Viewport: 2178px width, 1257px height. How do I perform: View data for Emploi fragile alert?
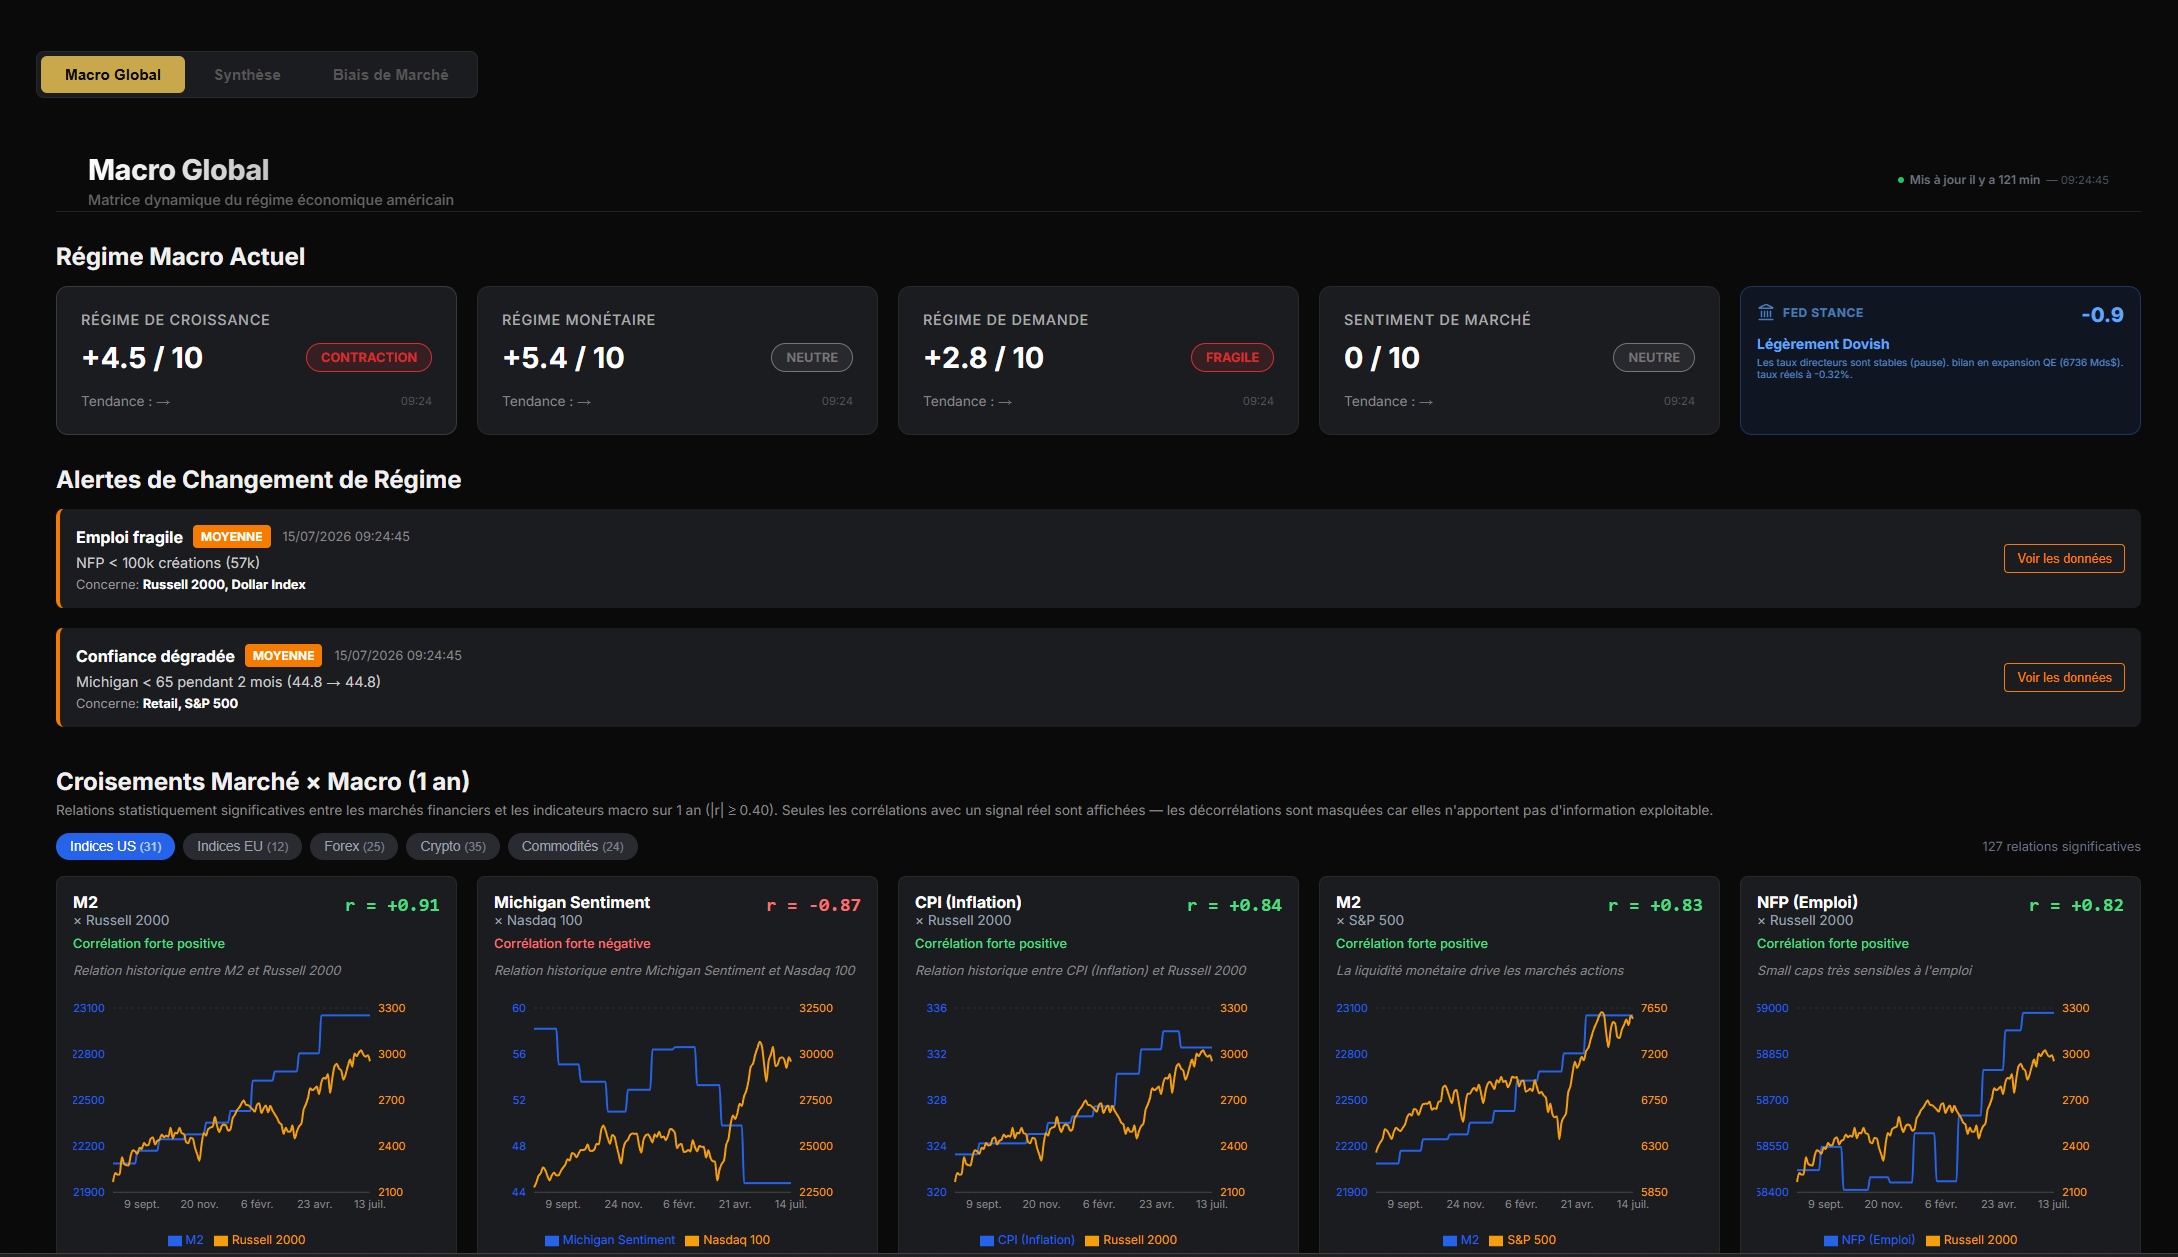coord(2064,559)
